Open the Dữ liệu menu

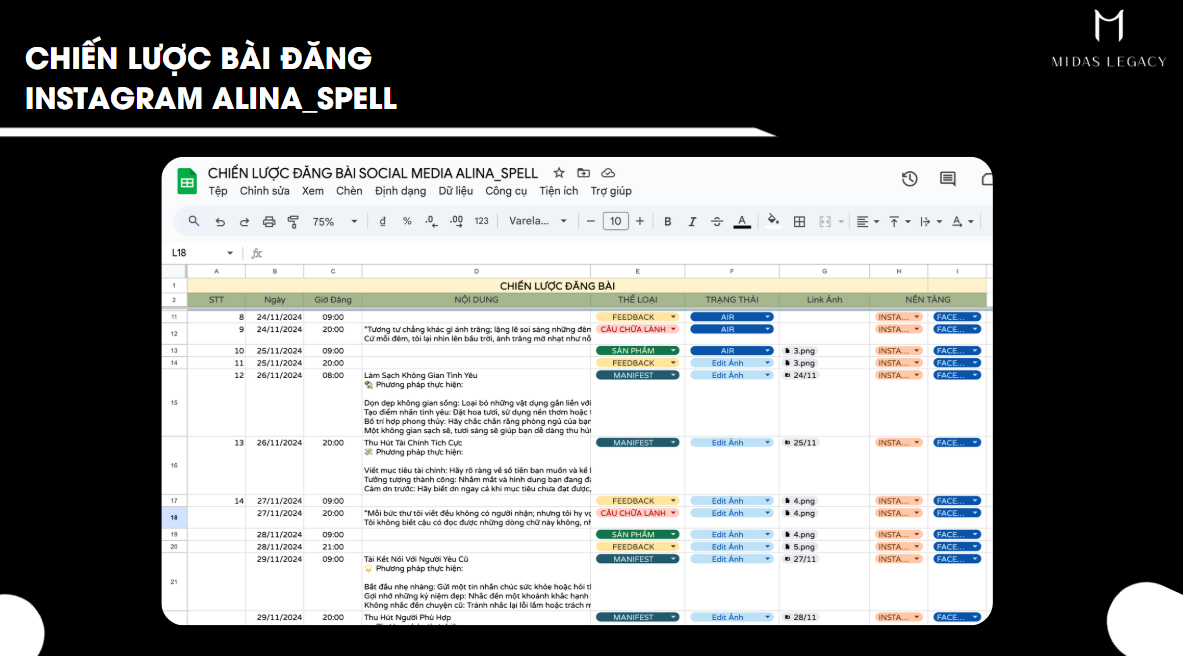tap(456, 191)
